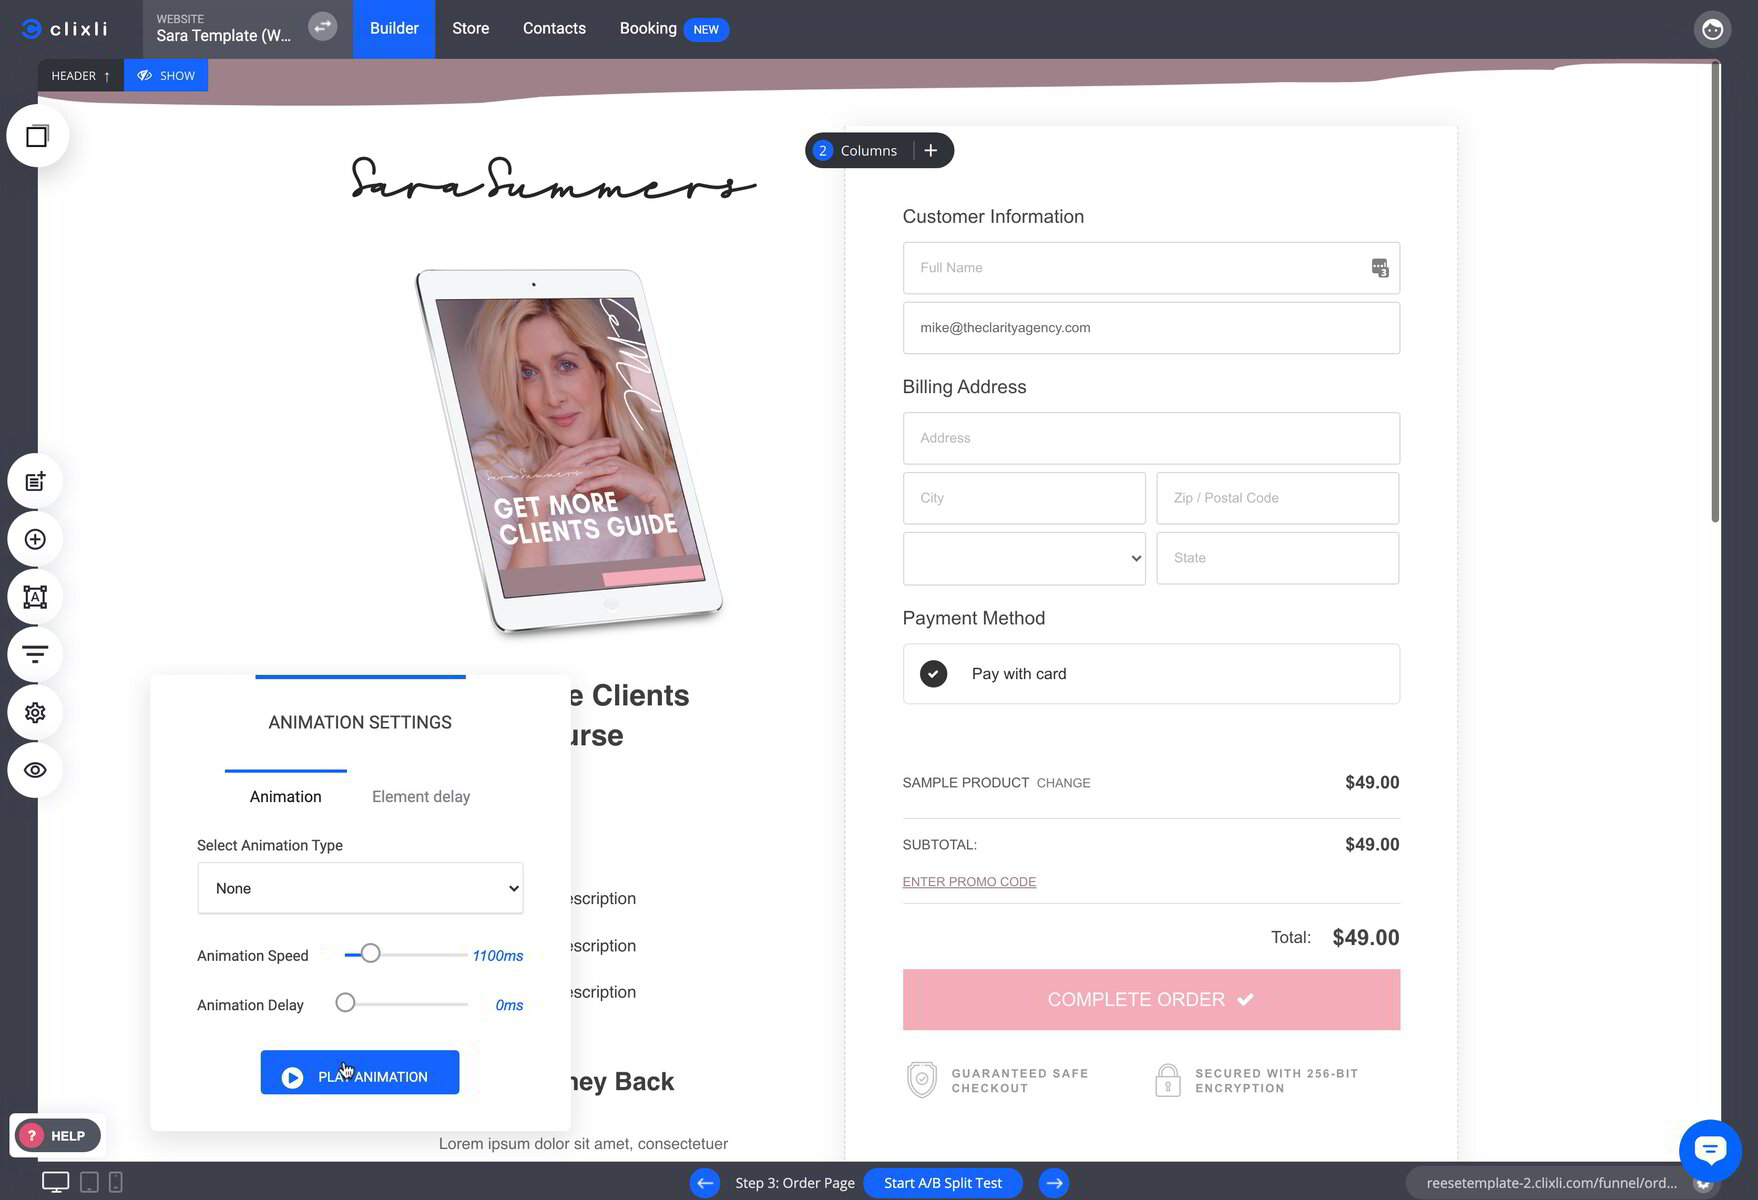
Task: Open the filter lines icon in sidebar
Action: (x=35, y=655)
